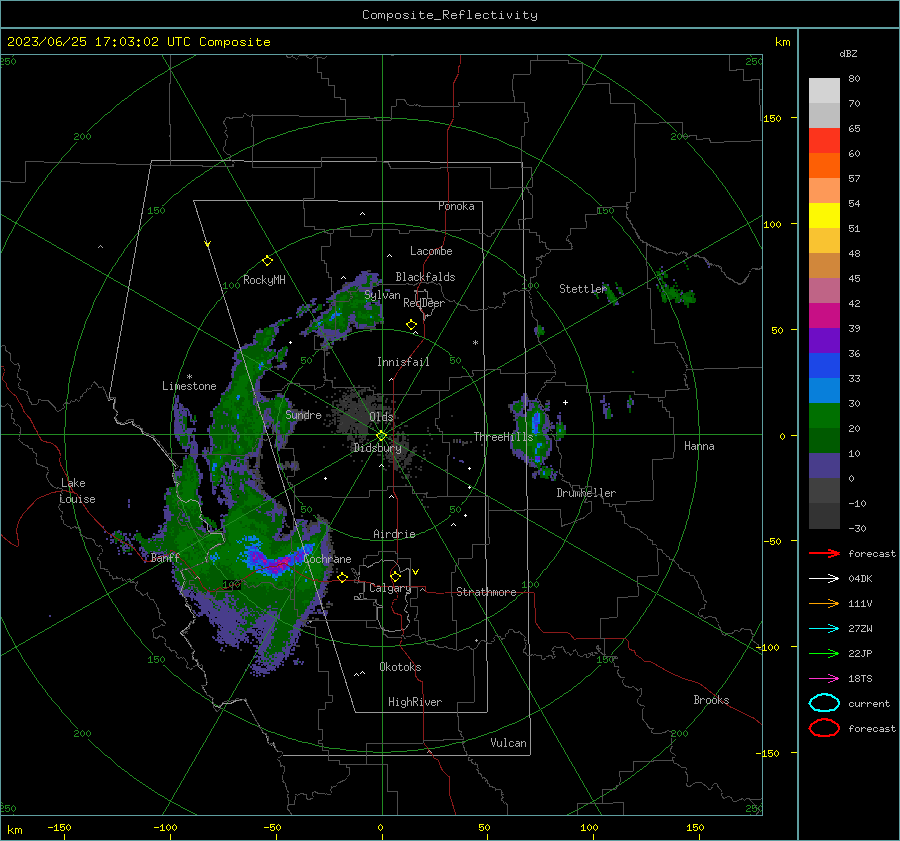Click the purple 36-39 dBZ color swatch
The image size is (900, 841).
click(x=824, y=340)
